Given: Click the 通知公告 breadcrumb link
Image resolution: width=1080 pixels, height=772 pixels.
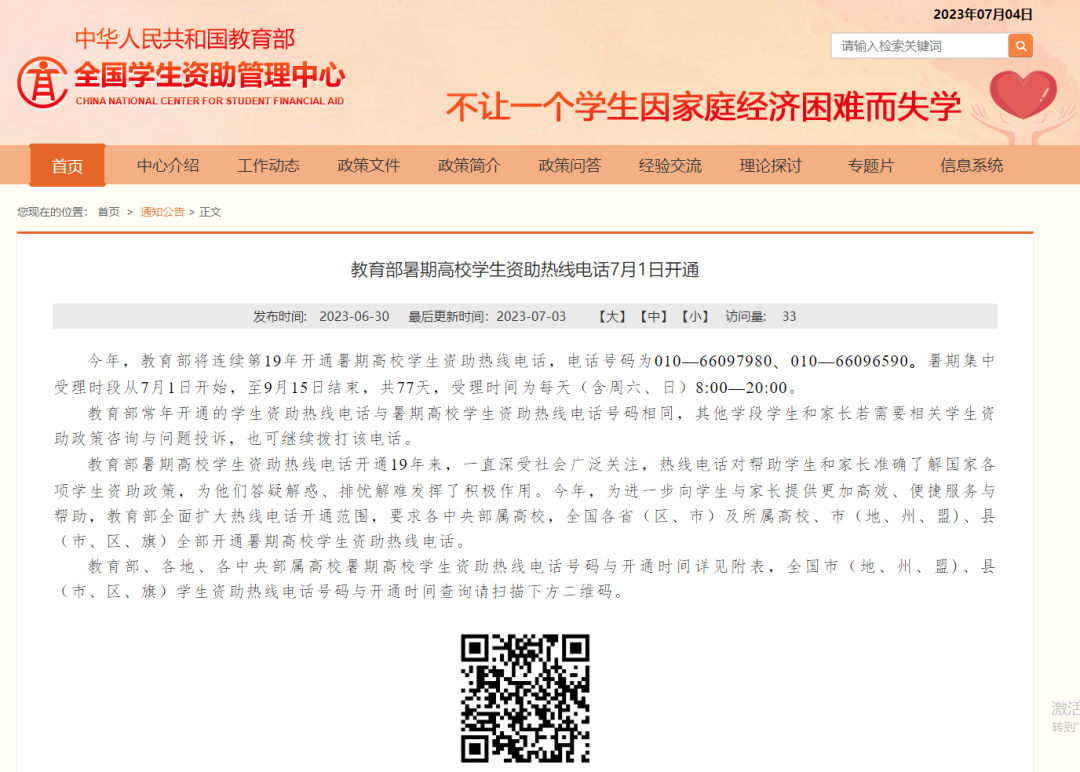Looking at the screenshot, I should 162,212.
